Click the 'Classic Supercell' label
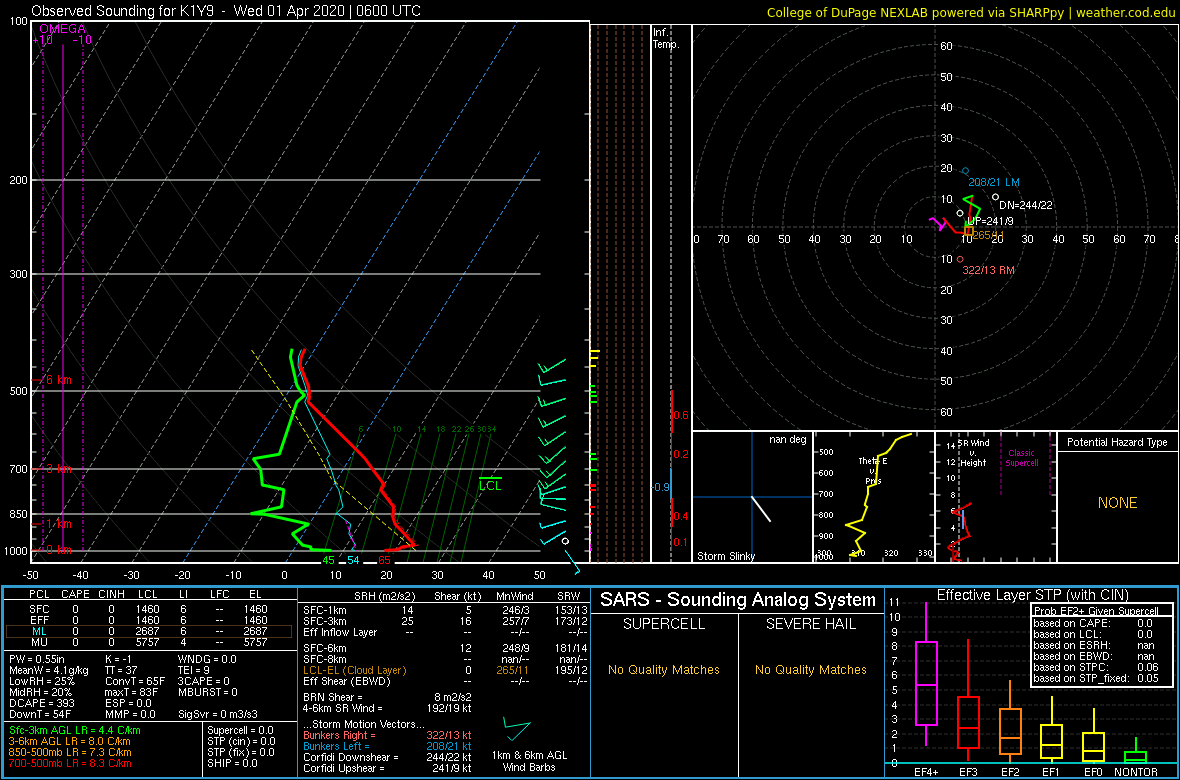This screenshot has width=1180, height=780. 1020,458
